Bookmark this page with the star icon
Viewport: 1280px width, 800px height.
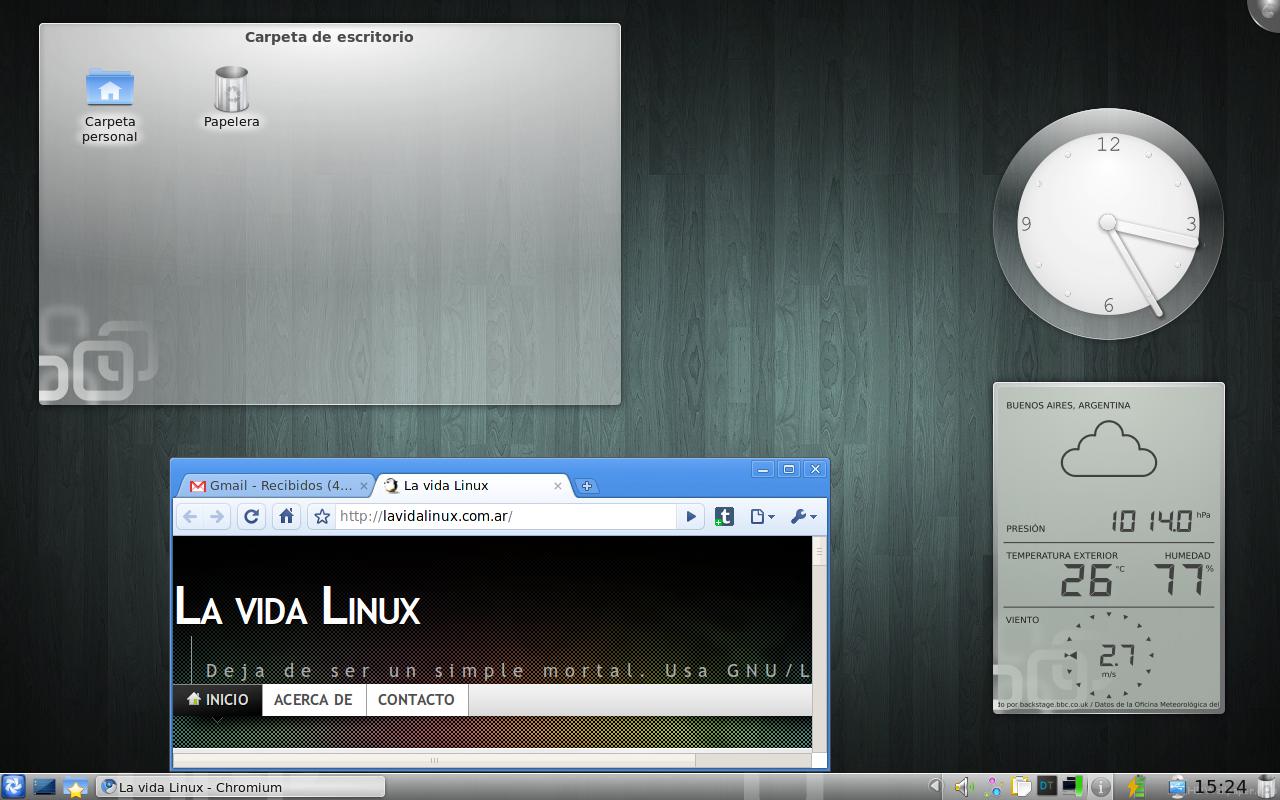(321, 516)
